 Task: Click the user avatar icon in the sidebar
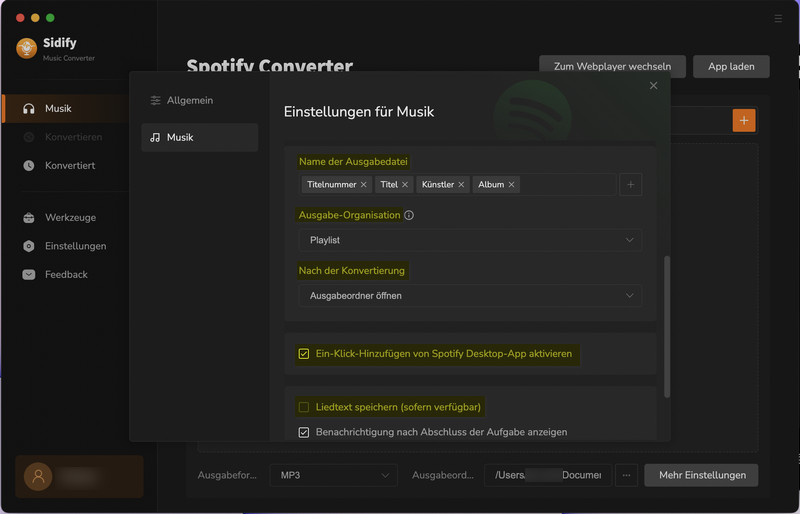(x=38, y=477)
